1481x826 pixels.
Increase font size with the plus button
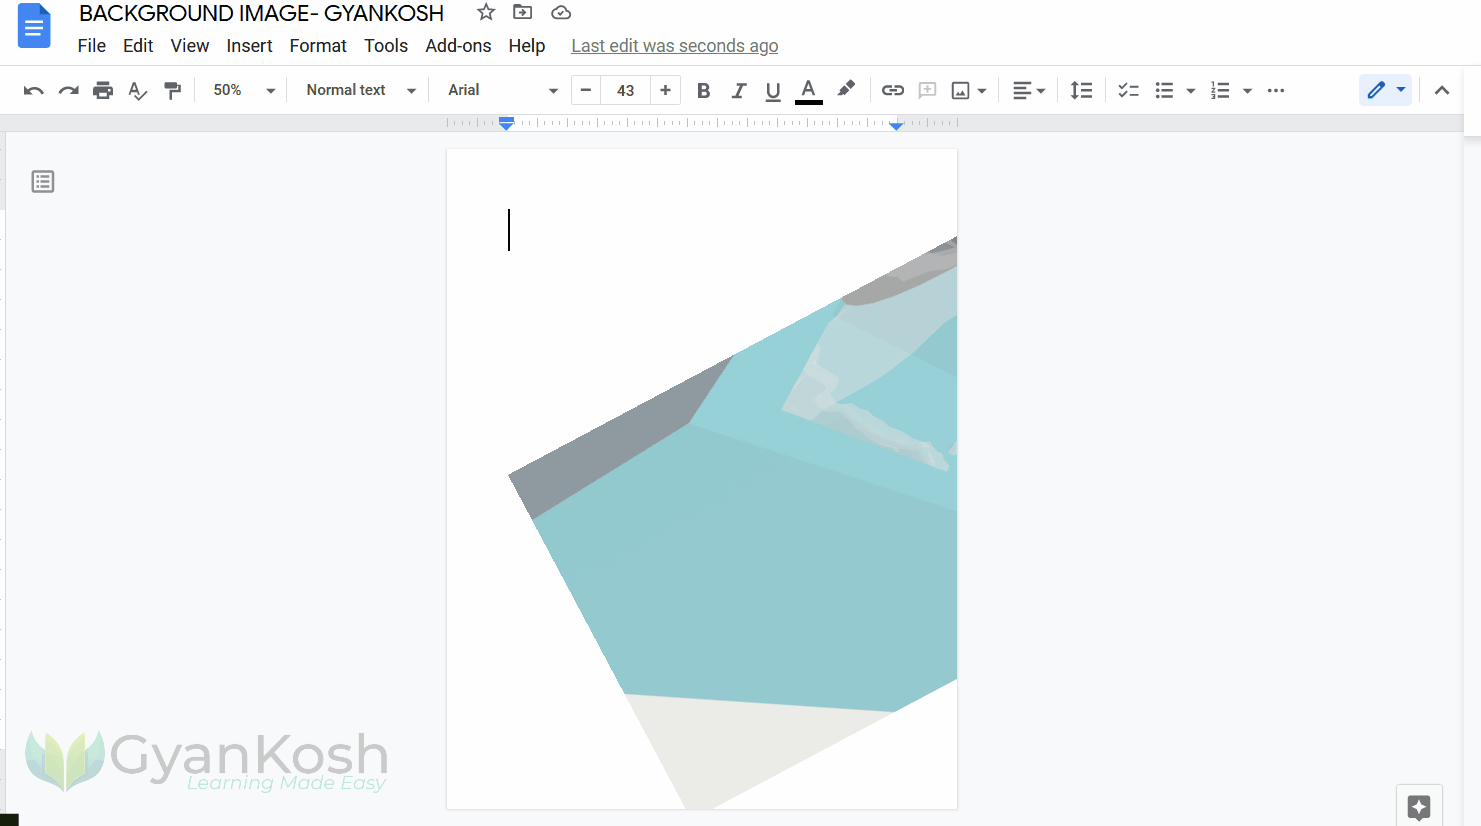(665, 89)
